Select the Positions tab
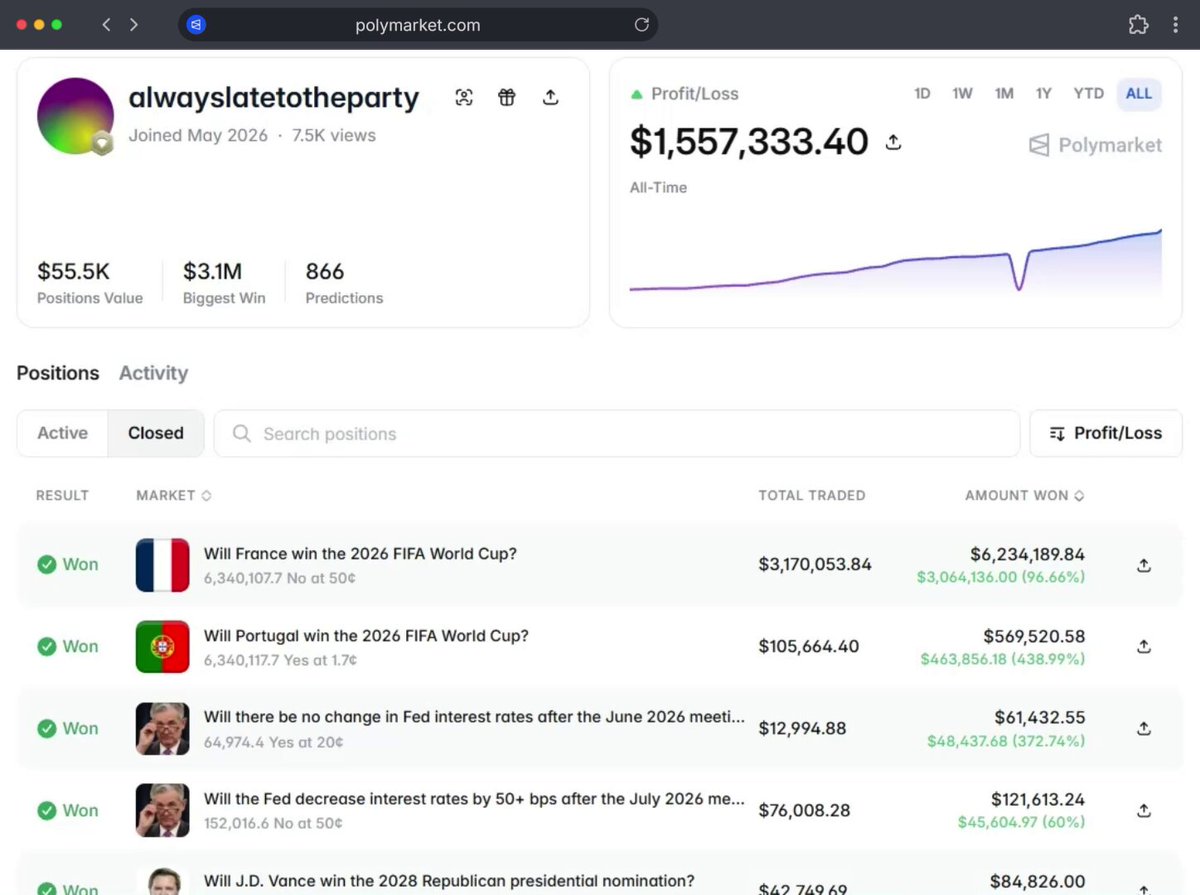1200x895 pixels. tap(58, 373)
